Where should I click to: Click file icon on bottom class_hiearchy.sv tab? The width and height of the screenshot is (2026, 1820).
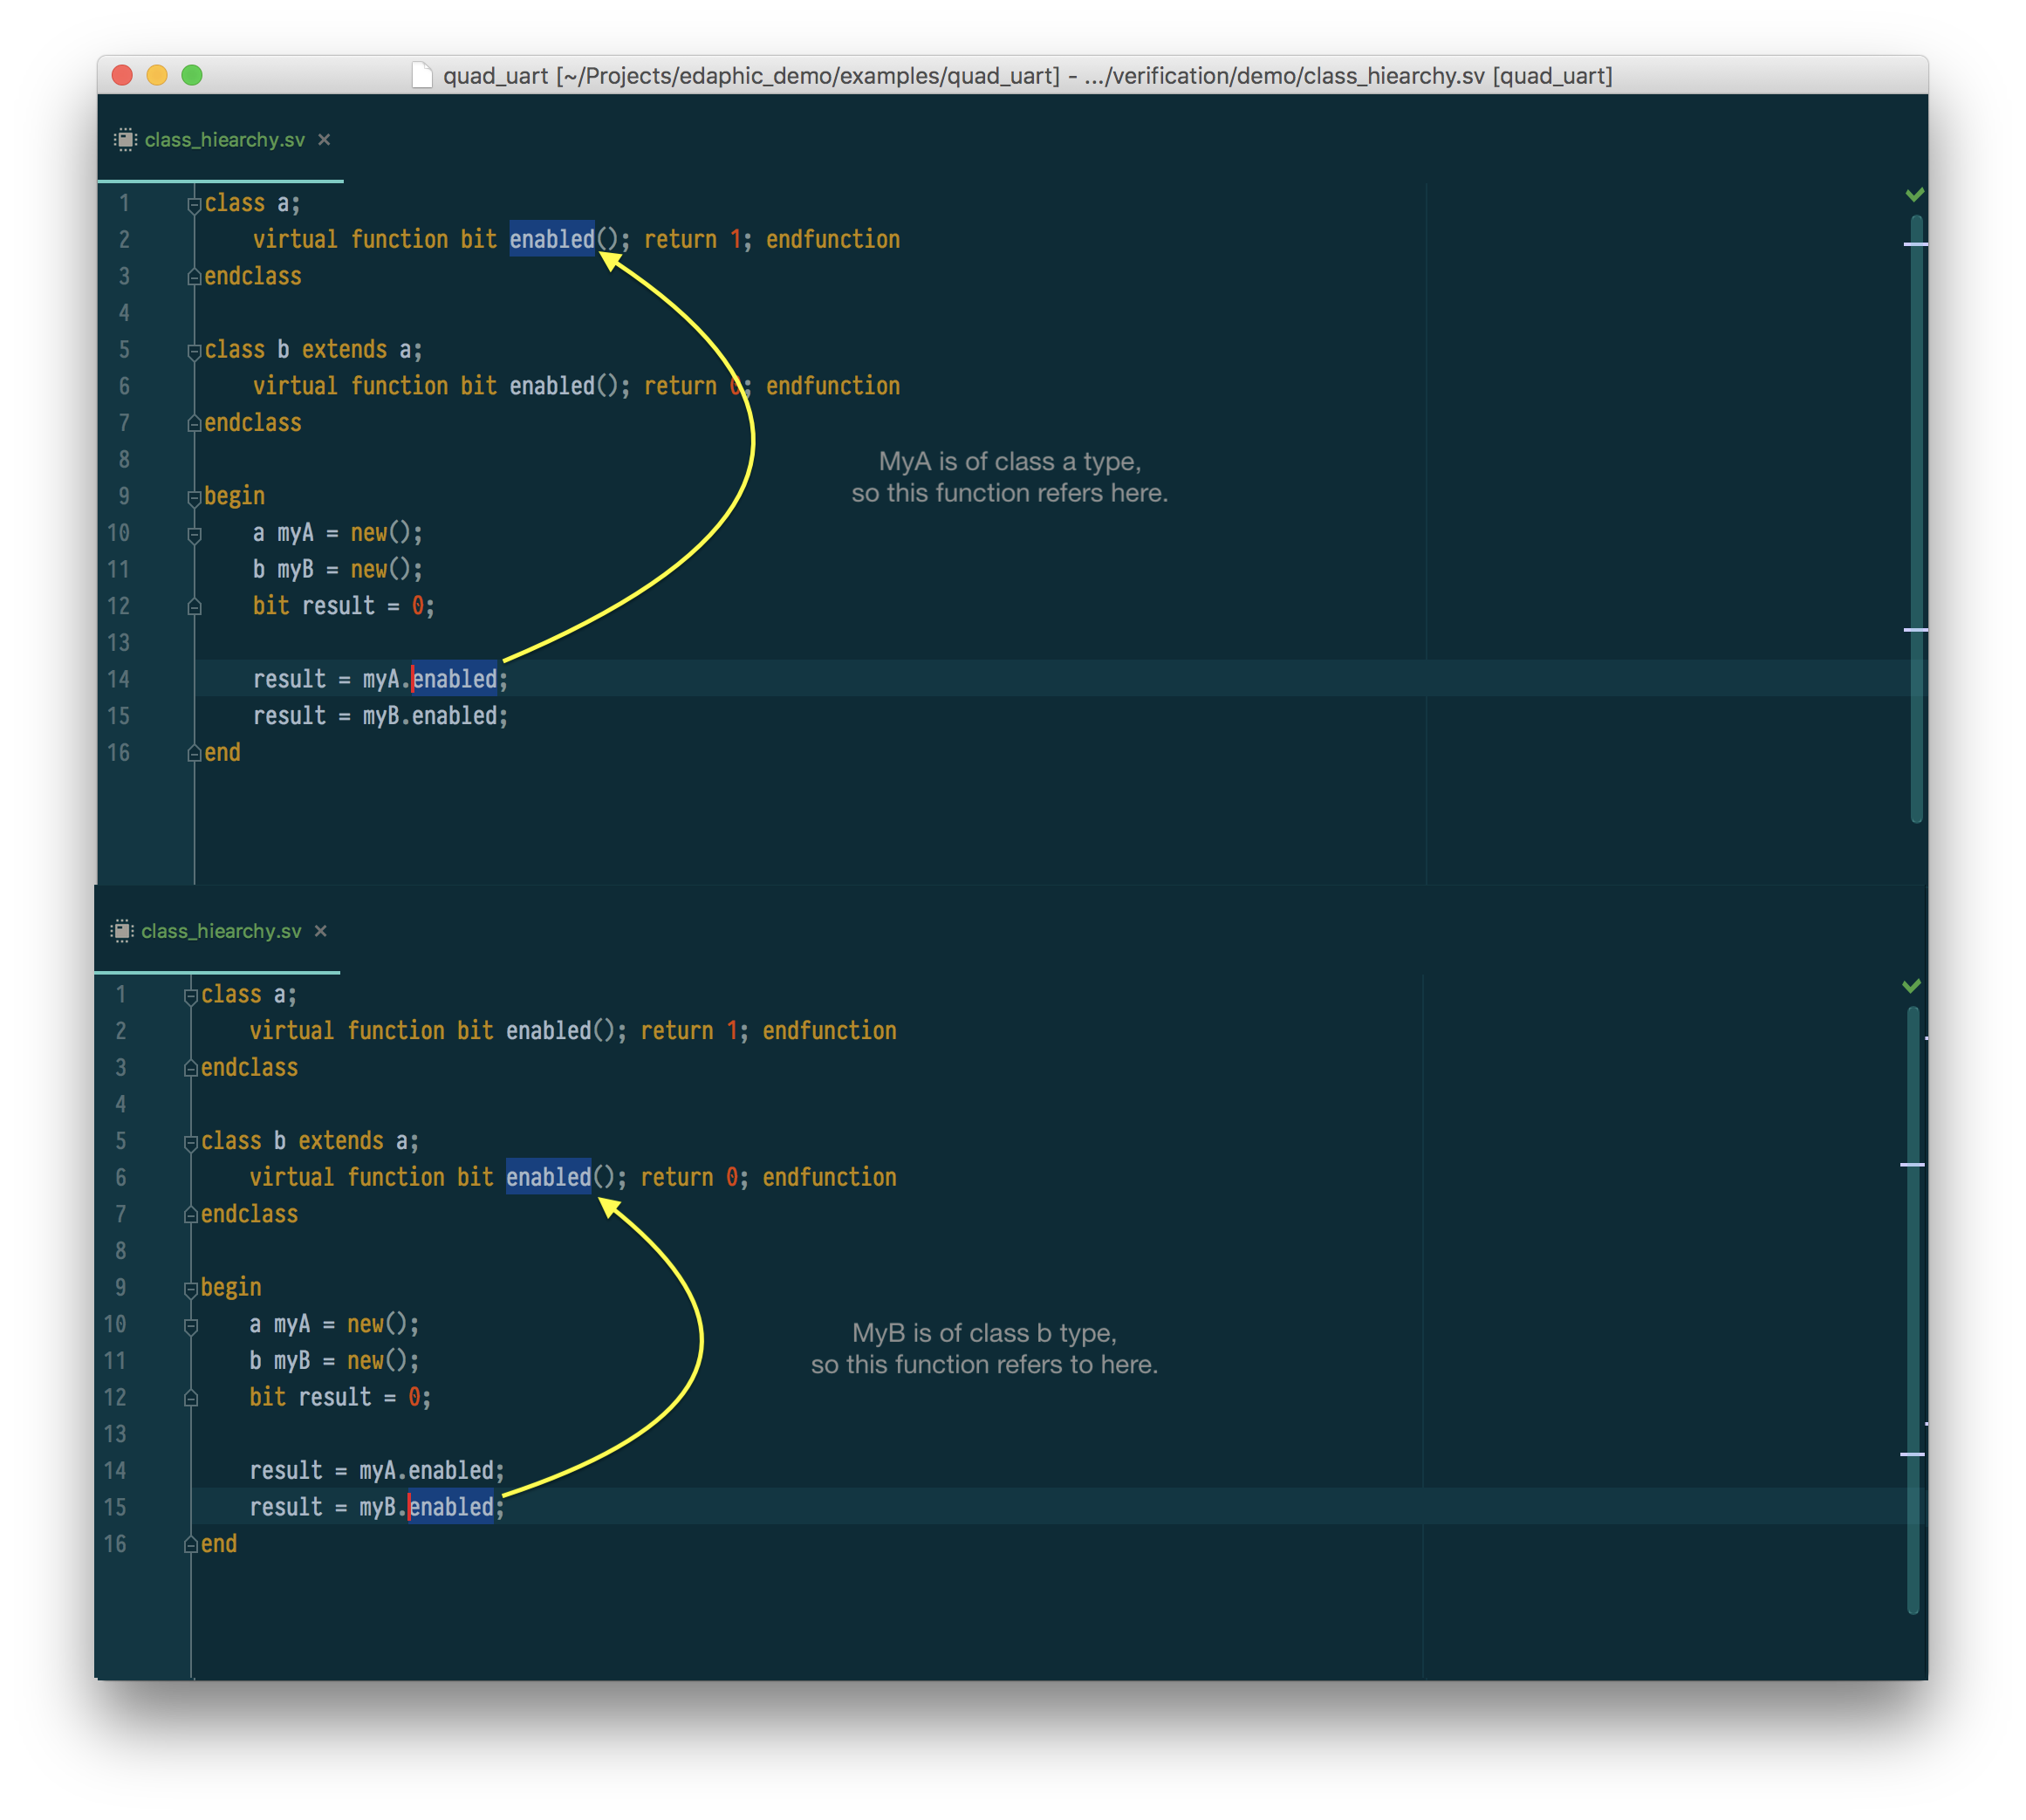122,931
